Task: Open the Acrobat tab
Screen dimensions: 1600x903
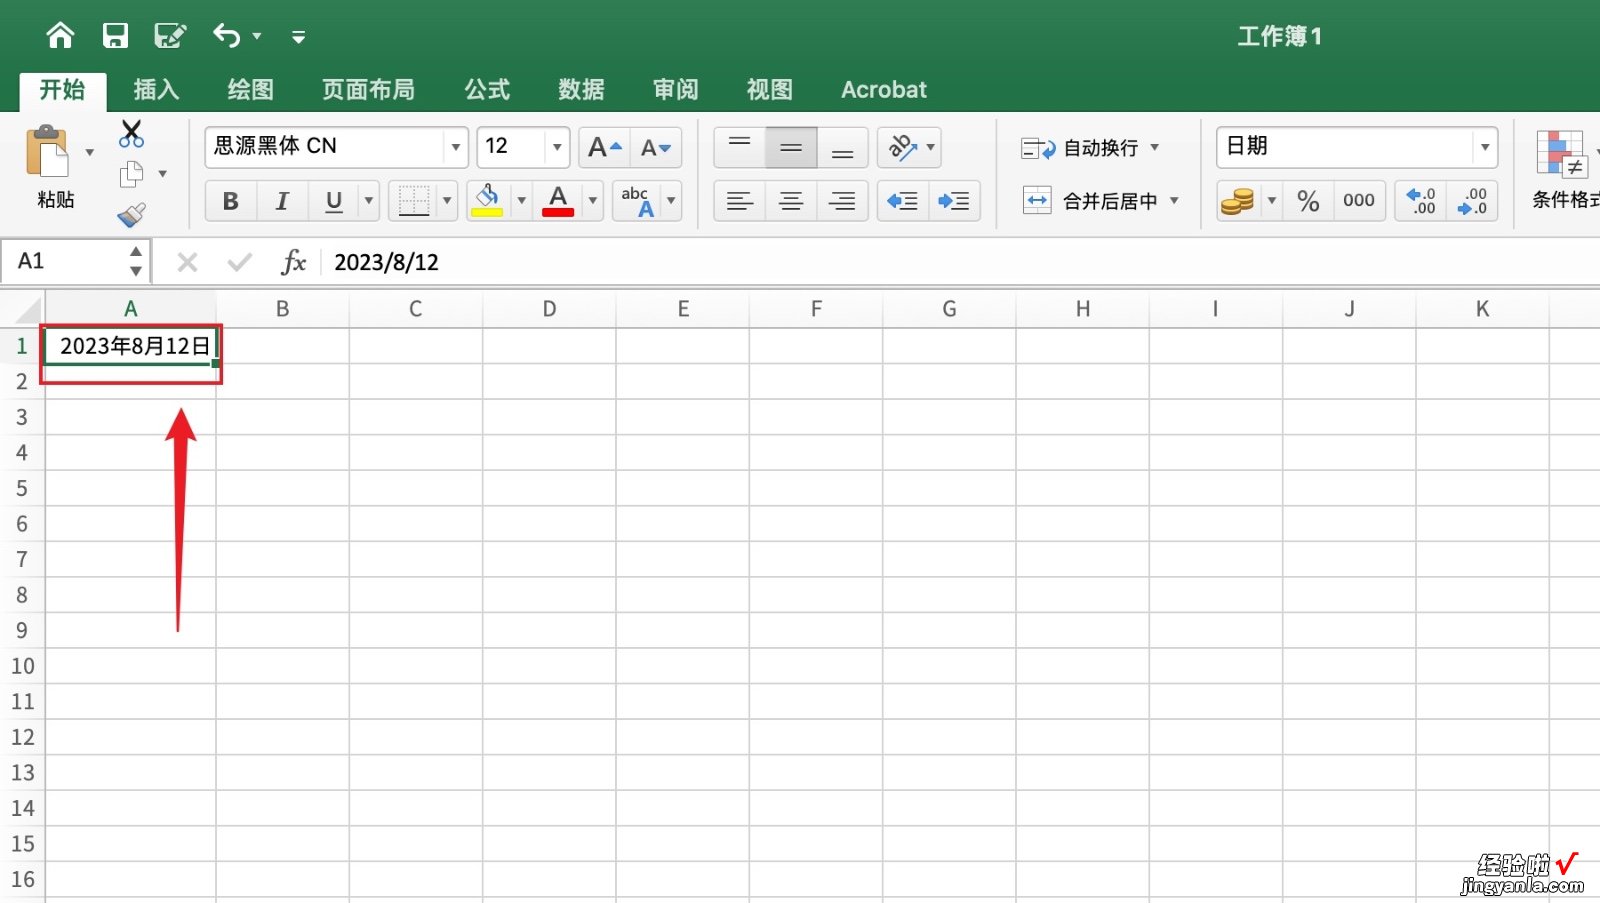Action: pos(884,90)
